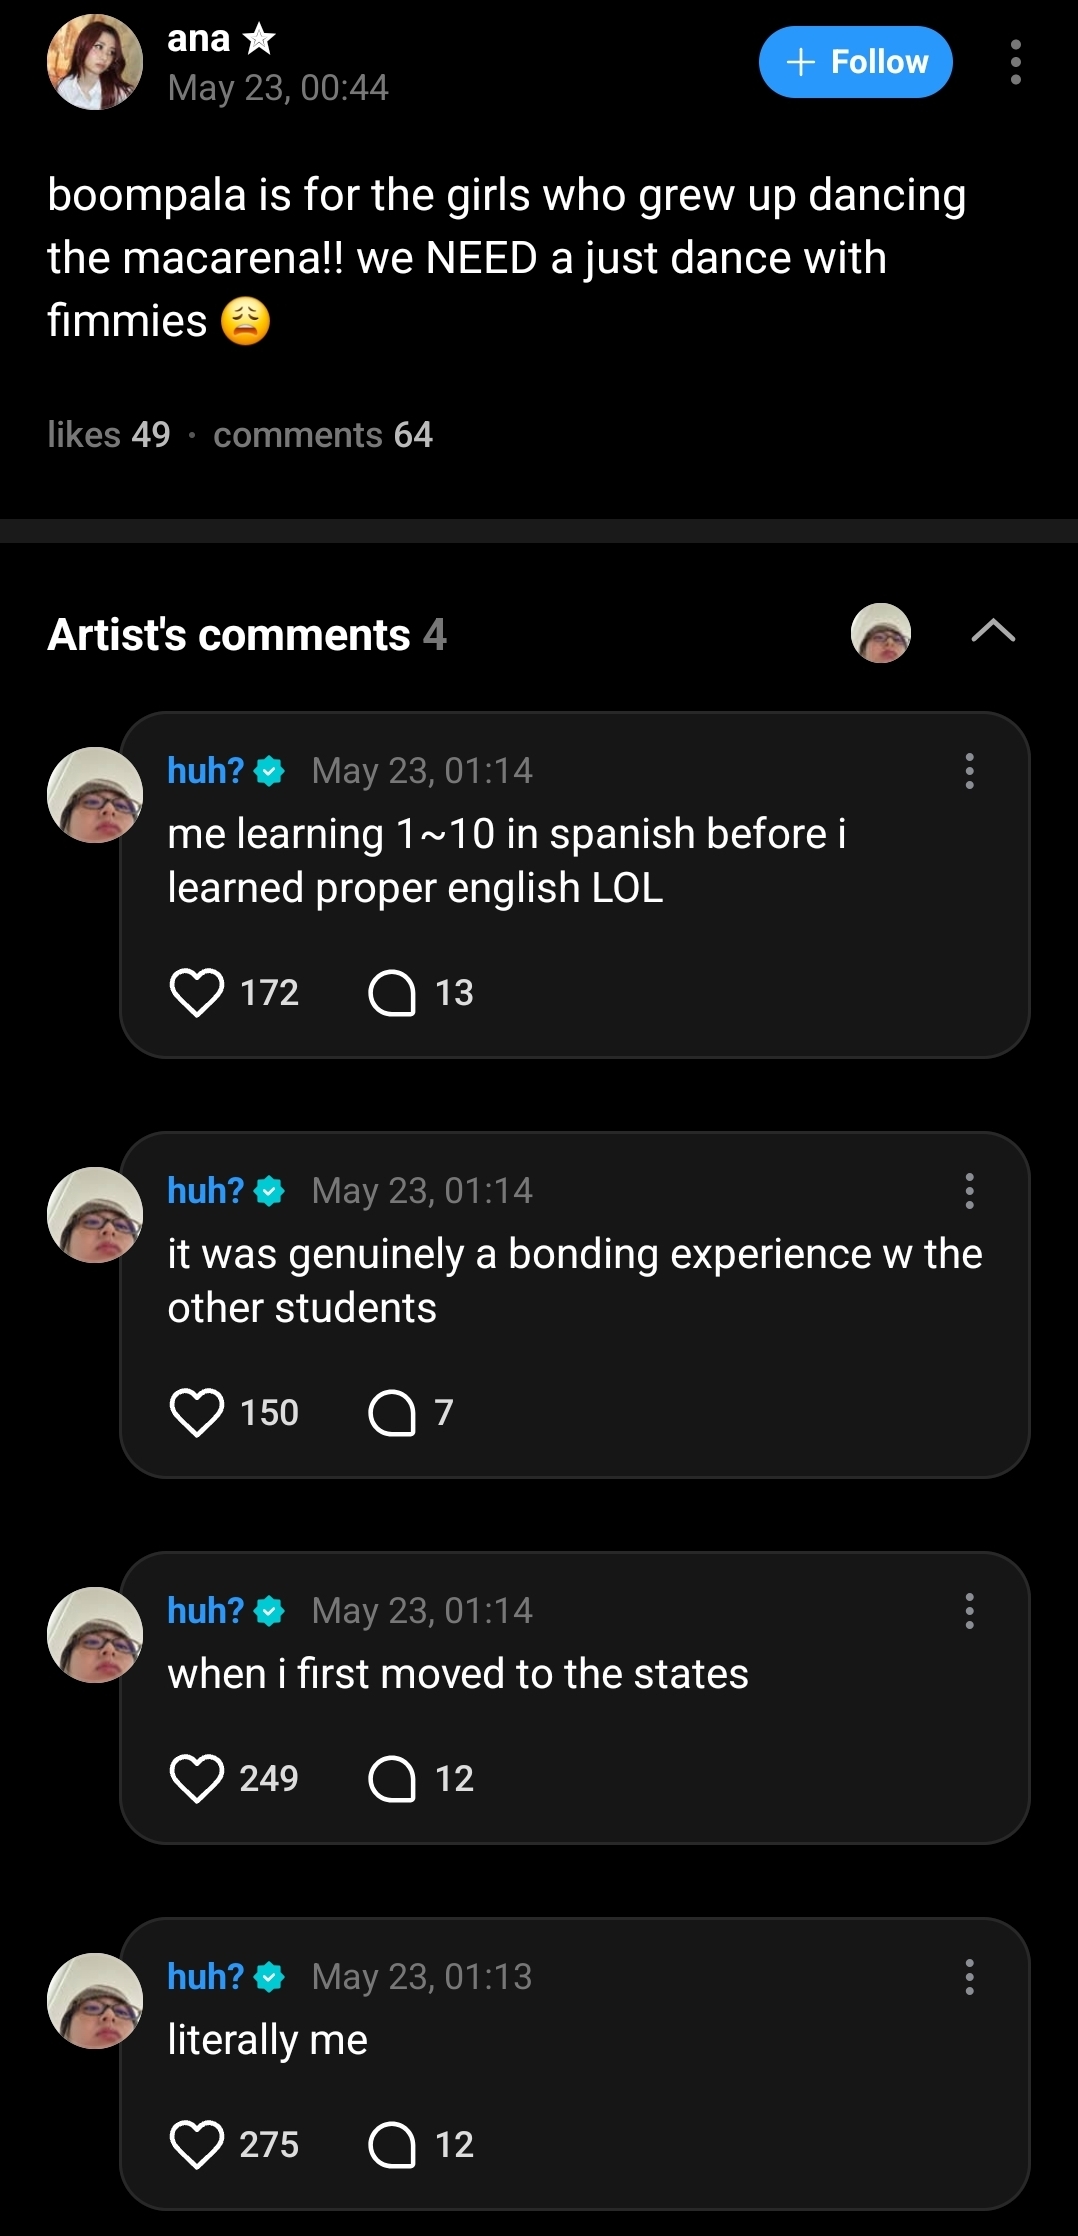Collapse the Artist's comments section
Image resolution: width=1078 pixels, height=2236 pixels.
pos(993,631)
